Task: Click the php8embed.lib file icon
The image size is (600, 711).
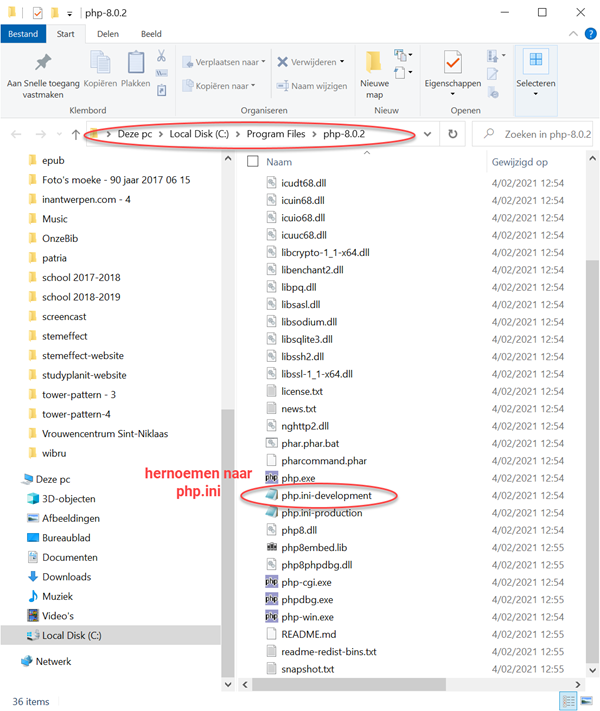Action: coord(271,547)
